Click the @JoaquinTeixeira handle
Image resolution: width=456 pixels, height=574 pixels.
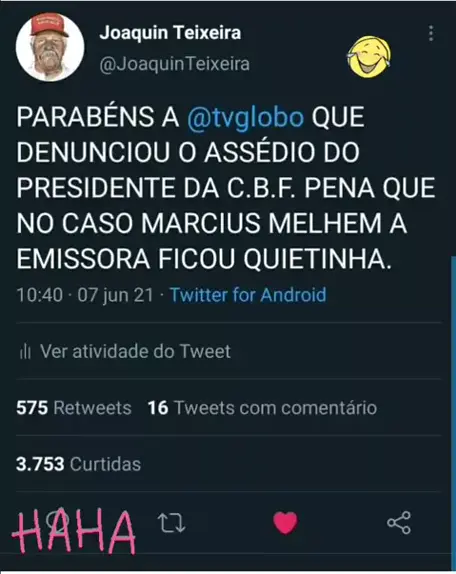175,64
